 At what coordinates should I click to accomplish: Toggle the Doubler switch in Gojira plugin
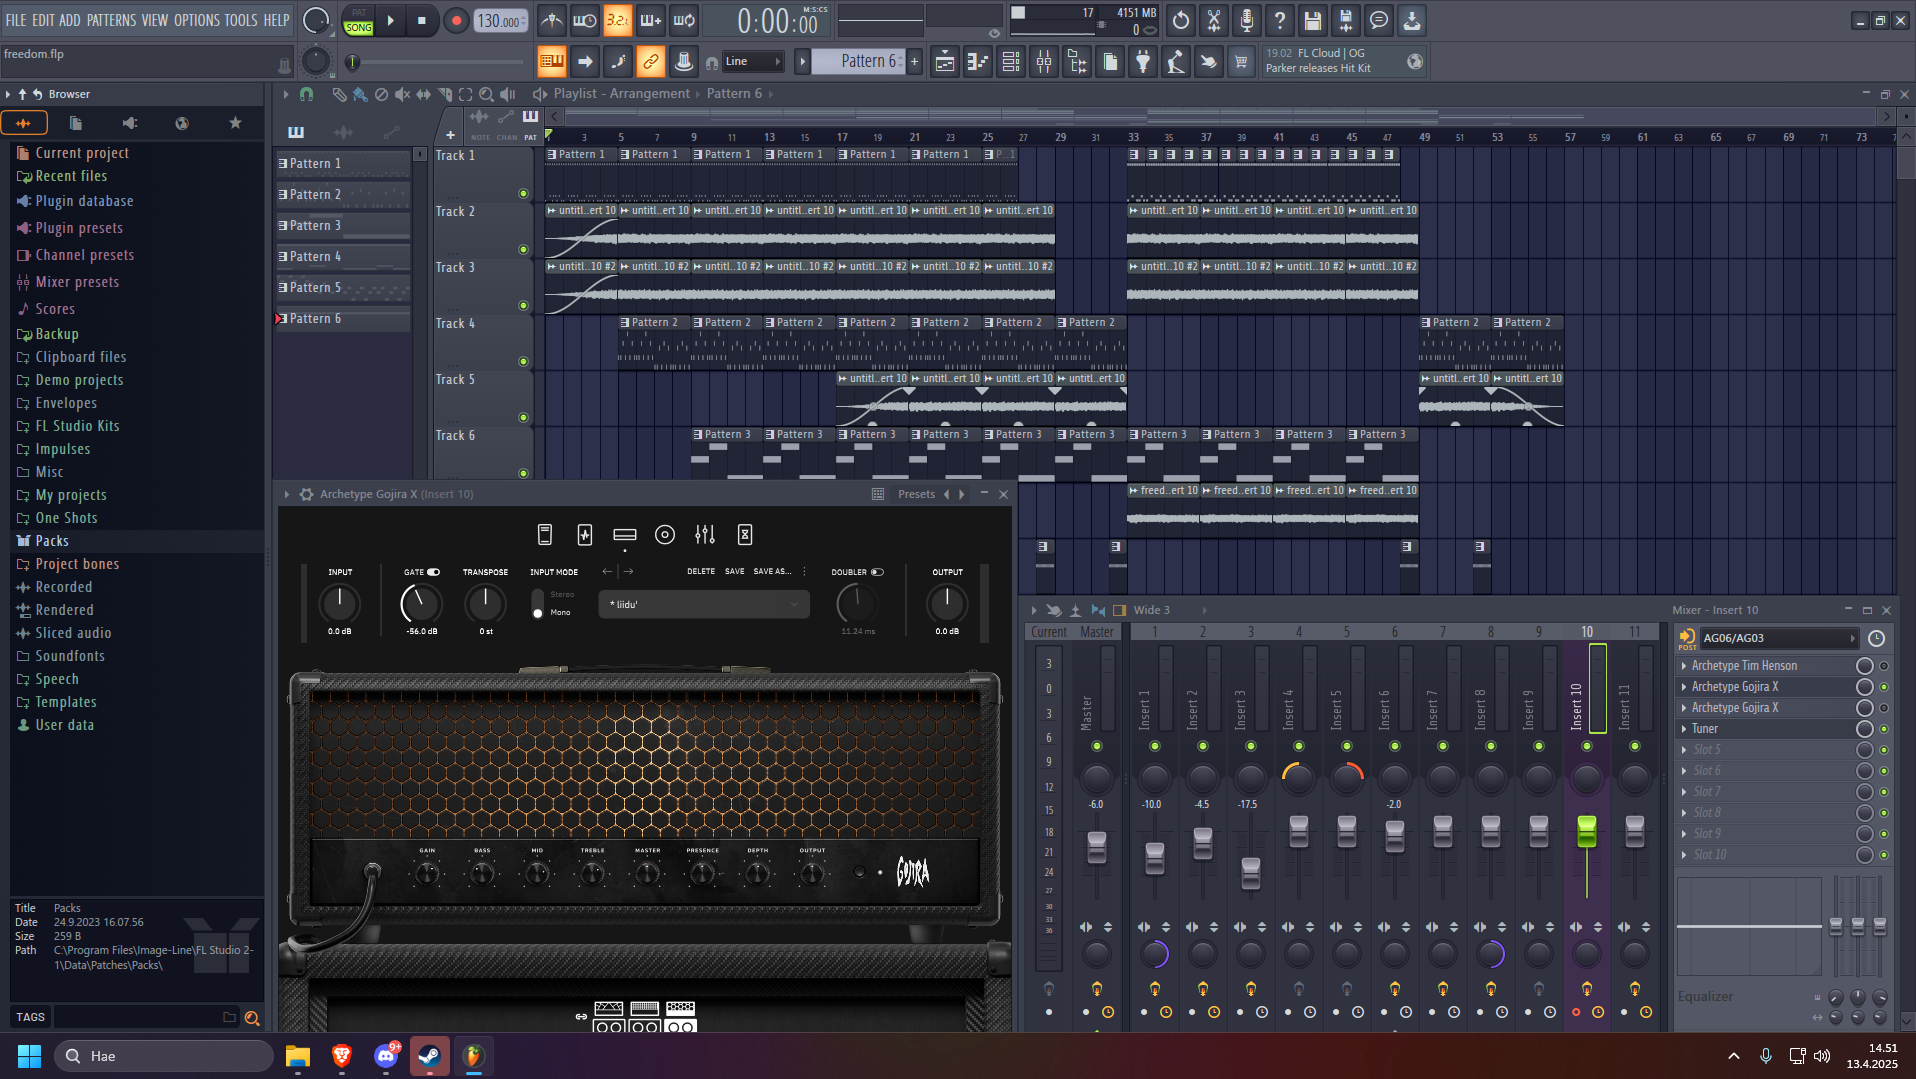[877, 572]
